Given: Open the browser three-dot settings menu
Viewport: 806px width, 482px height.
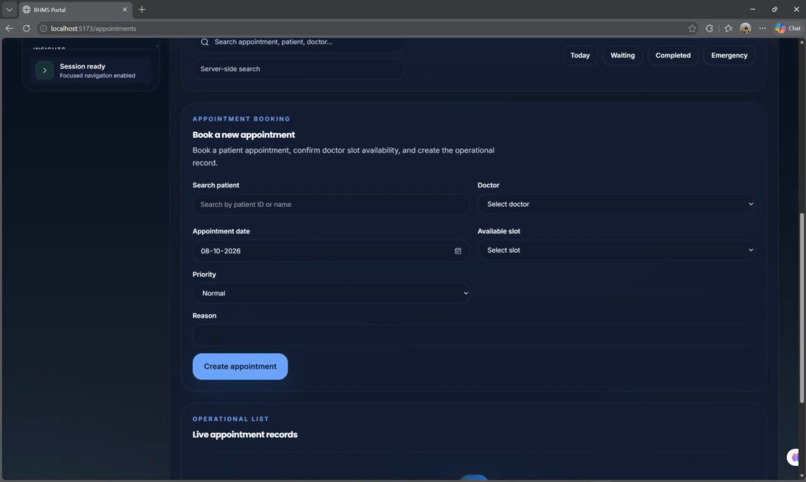Looking at the screenshot, I should 762,28.
